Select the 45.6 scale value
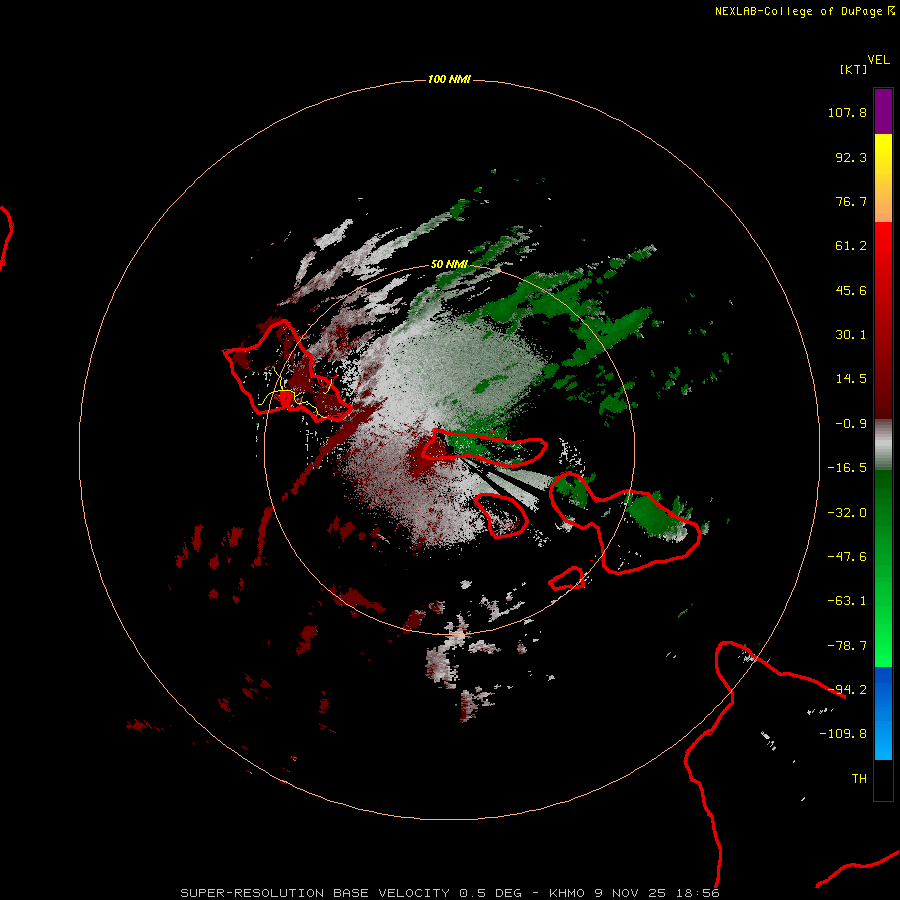The height and width of the screenshot is (900, 900). [x=851, y=290]
